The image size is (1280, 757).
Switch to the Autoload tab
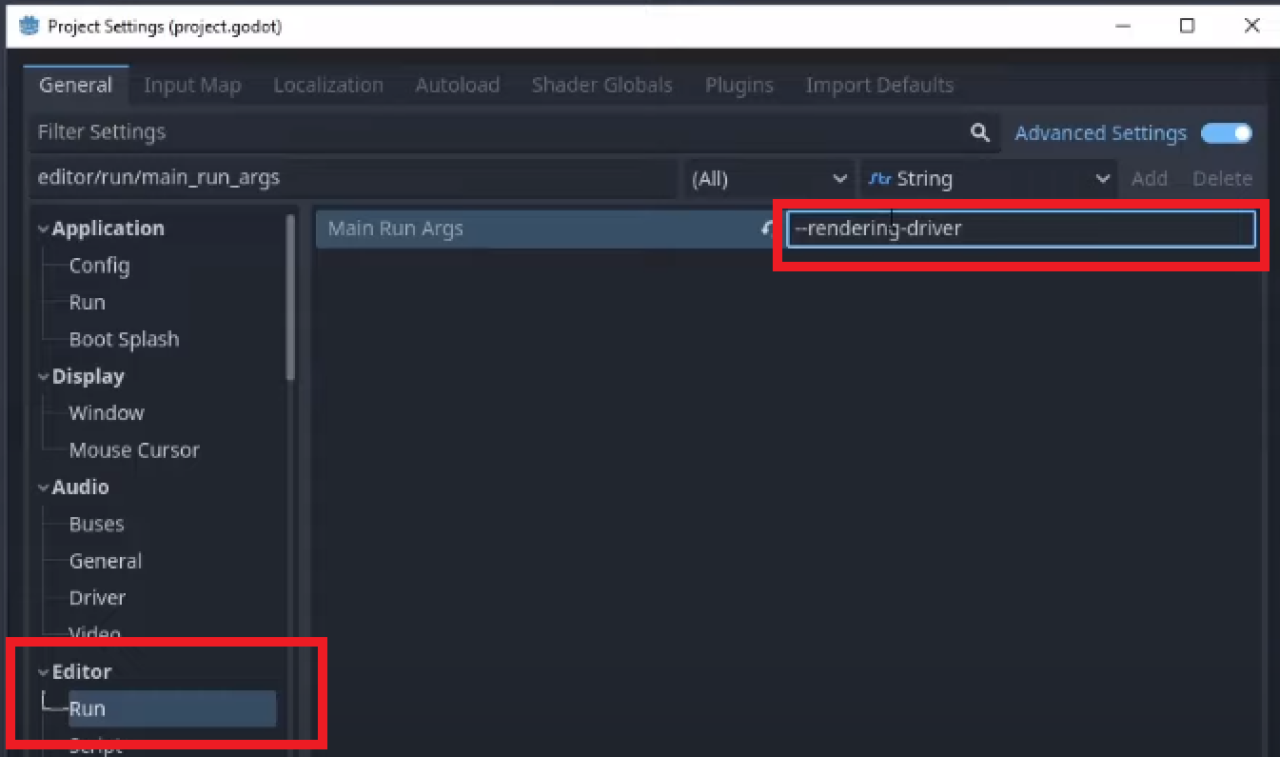457,85
